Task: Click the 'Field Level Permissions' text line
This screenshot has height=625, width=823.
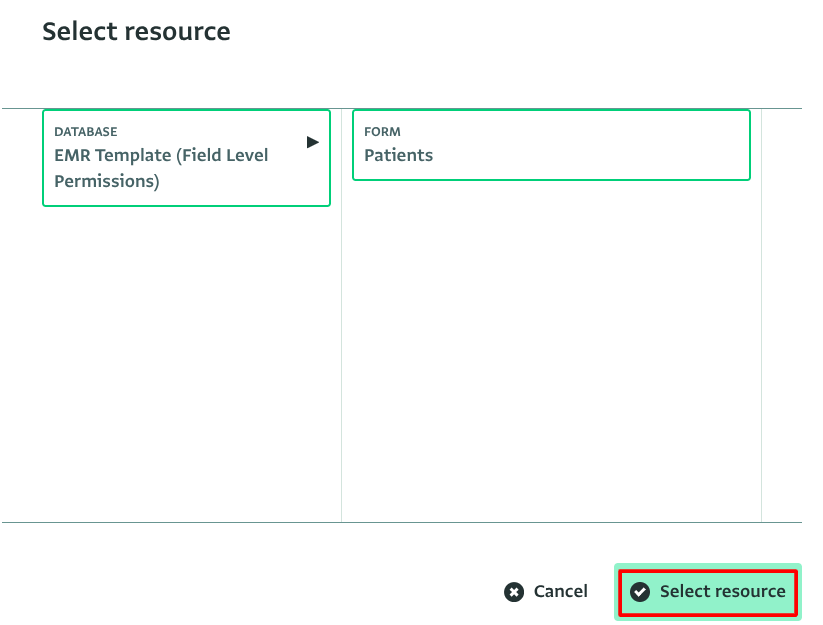Action: click(106, 182)
